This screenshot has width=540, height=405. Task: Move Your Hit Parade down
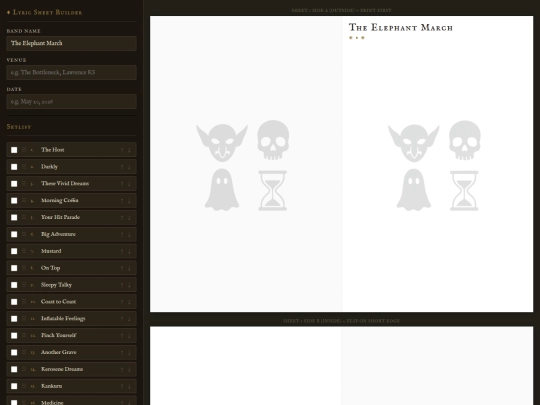tap(129, 217)
